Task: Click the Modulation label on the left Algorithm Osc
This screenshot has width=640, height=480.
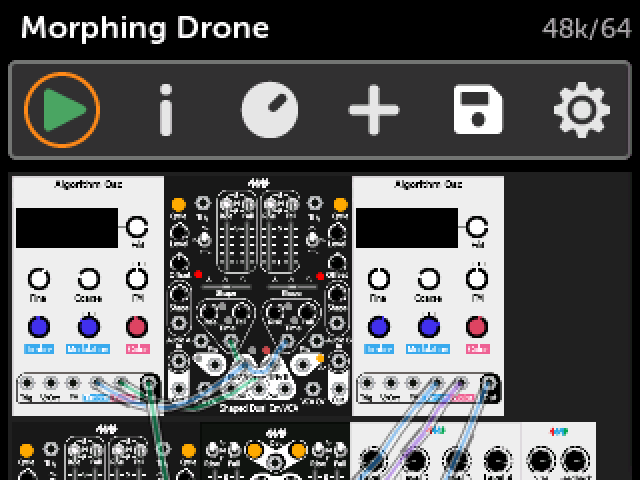Action: [88, 349]
